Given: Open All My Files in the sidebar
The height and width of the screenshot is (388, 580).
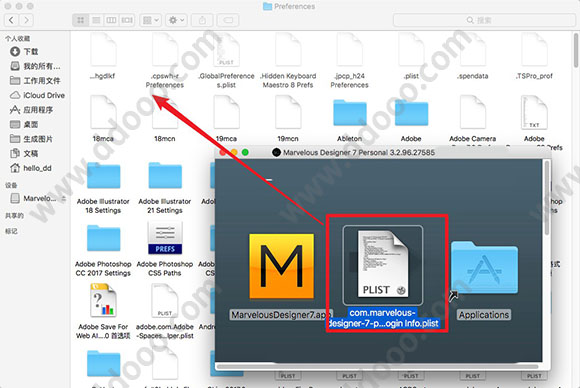Looking at the screenshot, I should (x=35, y=66).
